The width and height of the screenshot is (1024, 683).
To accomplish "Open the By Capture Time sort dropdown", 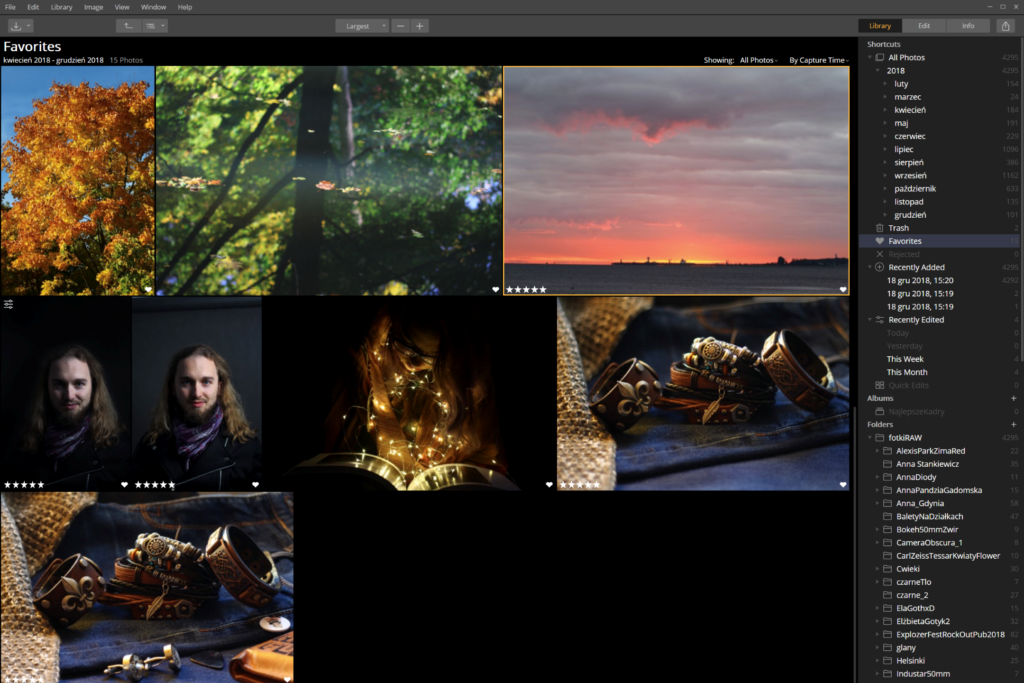I will [818, 59].
